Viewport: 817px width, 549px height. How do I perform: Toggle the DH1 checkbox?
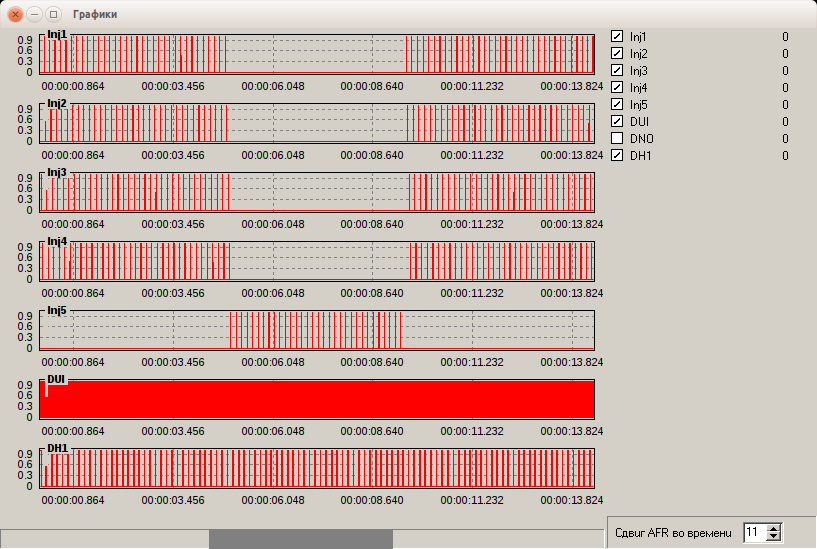pyautogui.click(x=617, y=155)
